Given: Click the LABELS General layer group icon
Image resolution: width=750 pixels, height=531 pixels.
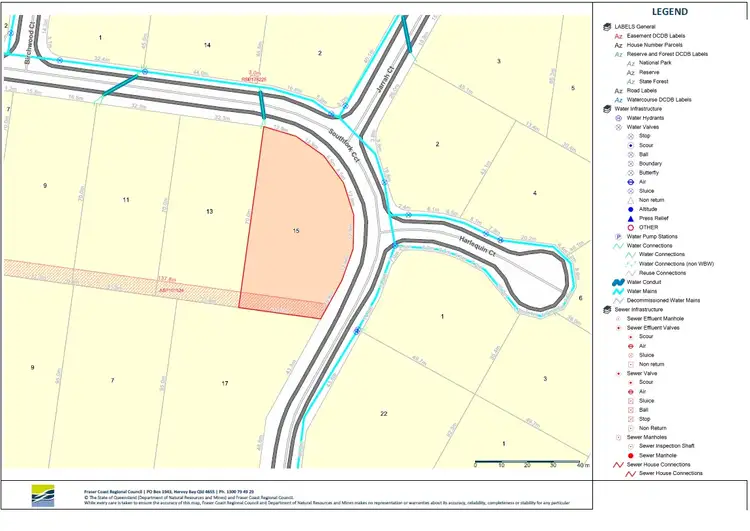Looking at the screenshot, I should coord(605,25).
